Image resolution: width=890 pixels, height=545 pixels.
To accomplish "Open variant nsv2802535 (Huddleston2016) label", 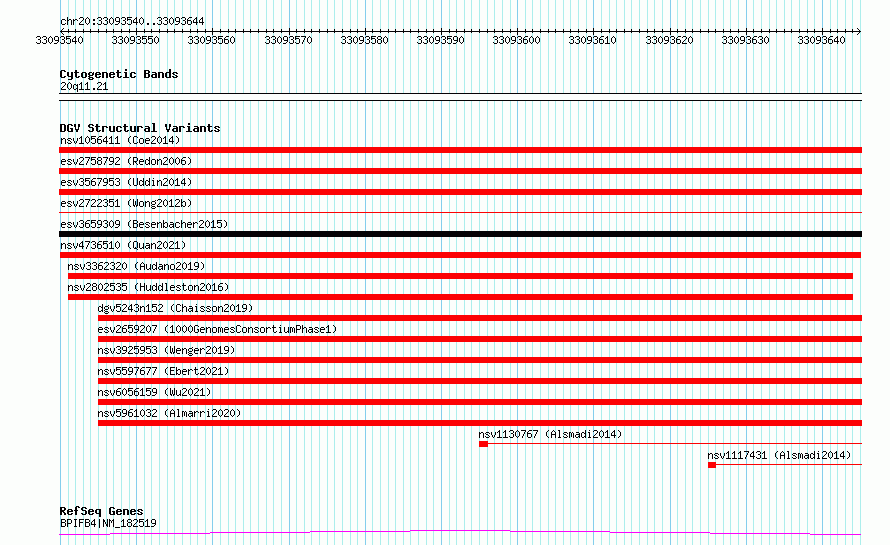I will [x=148, y=287].
